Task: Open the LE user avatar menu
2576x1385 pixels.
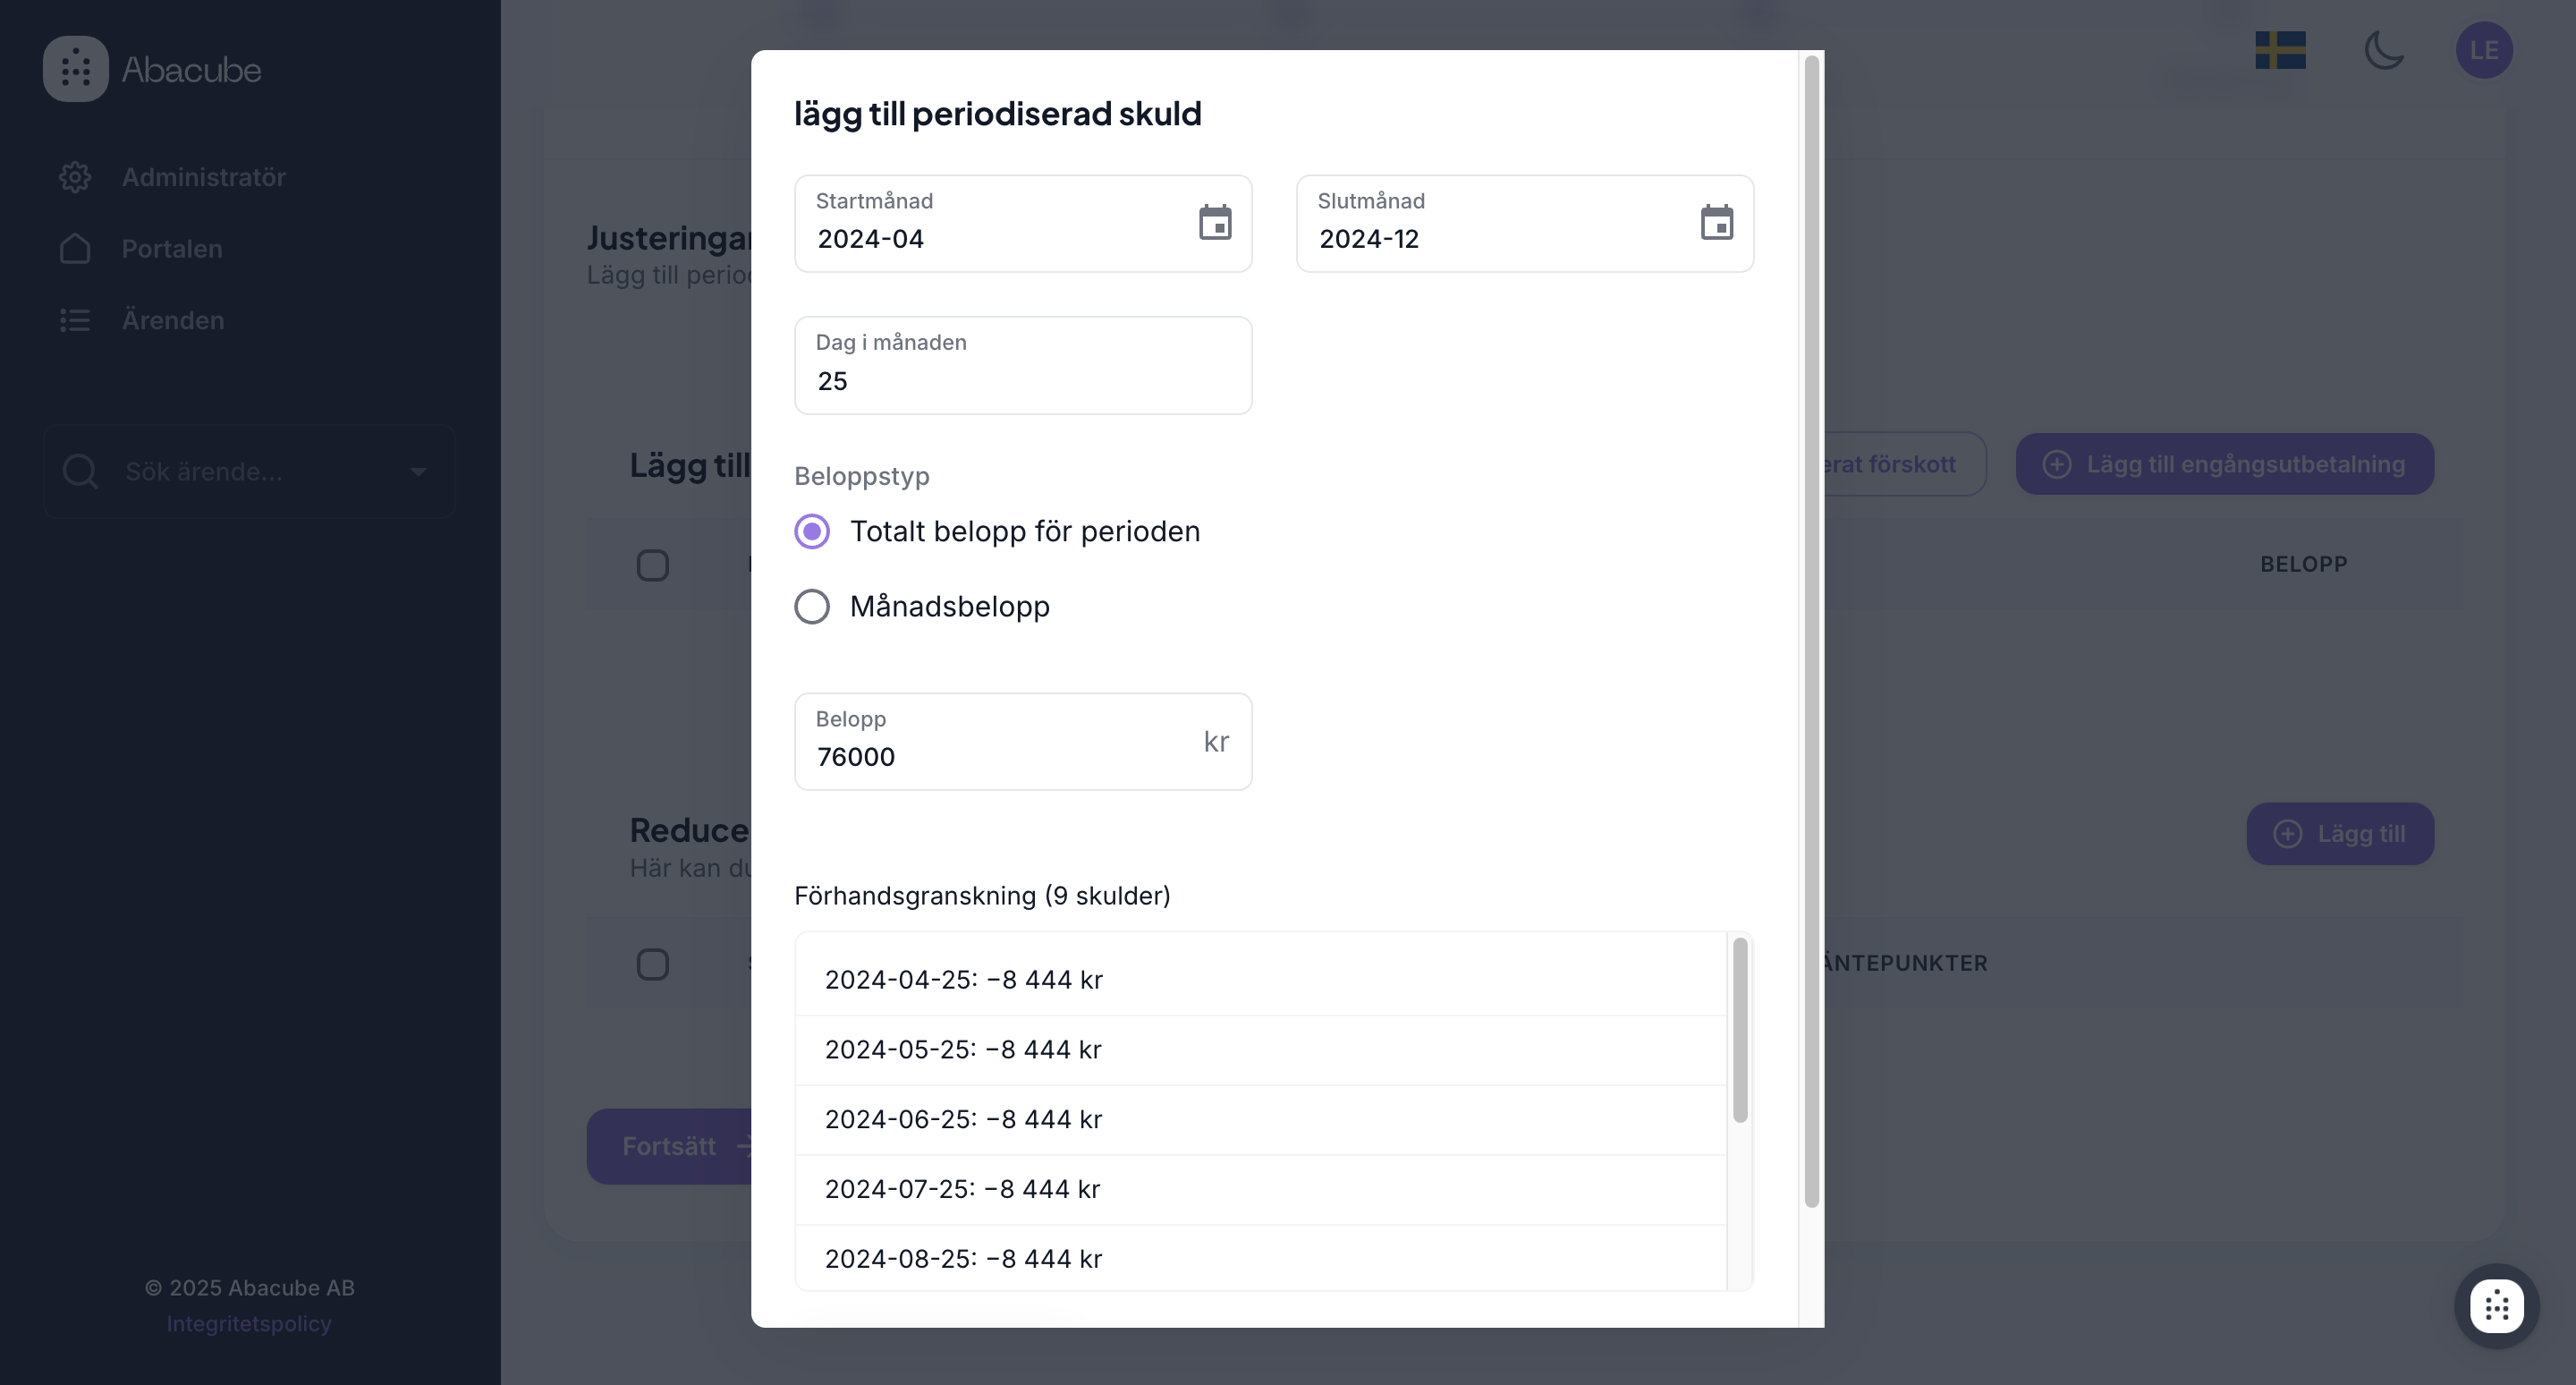Action: [2484, 50]
